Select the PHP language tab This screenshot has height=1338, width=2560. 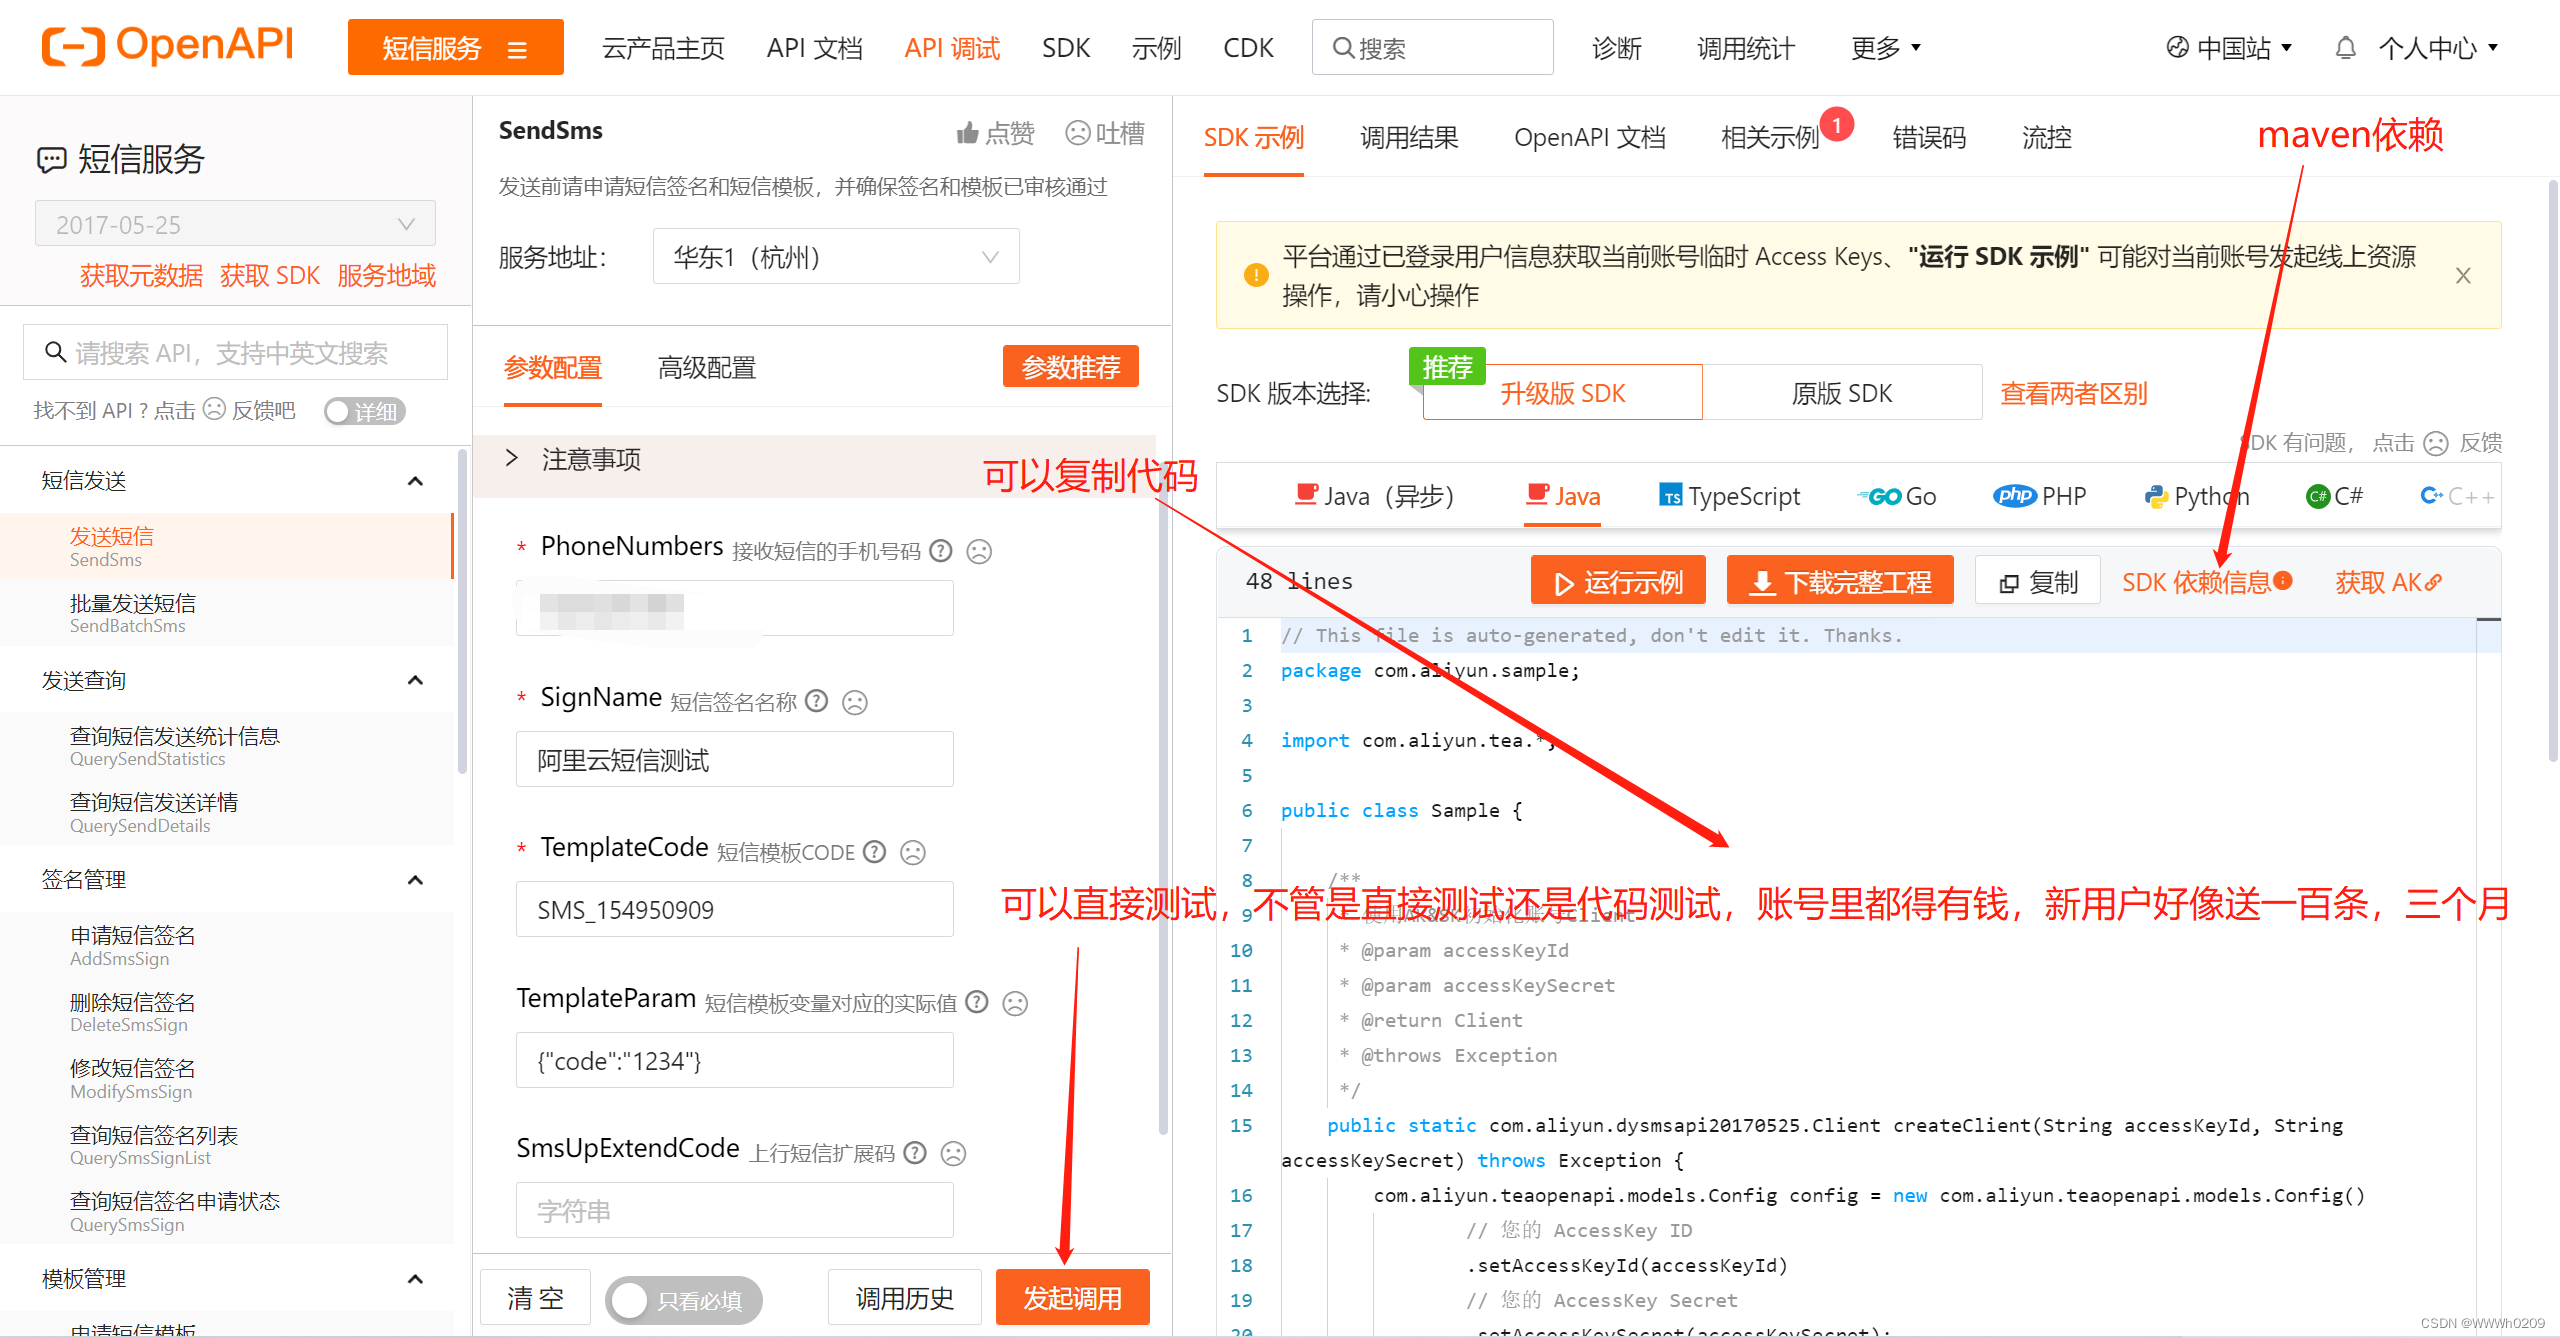point(2039,496)
